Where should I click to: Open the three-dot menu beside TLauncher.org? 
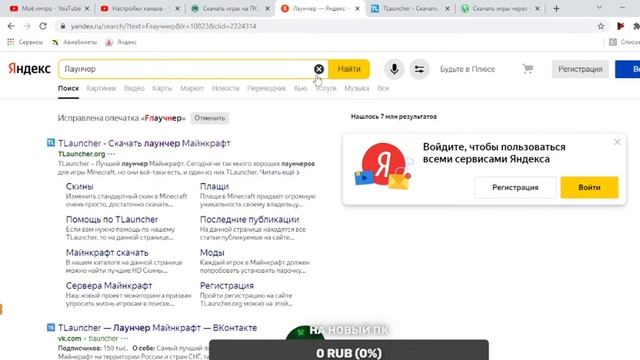pyautogui.click(x=112, y=154)
